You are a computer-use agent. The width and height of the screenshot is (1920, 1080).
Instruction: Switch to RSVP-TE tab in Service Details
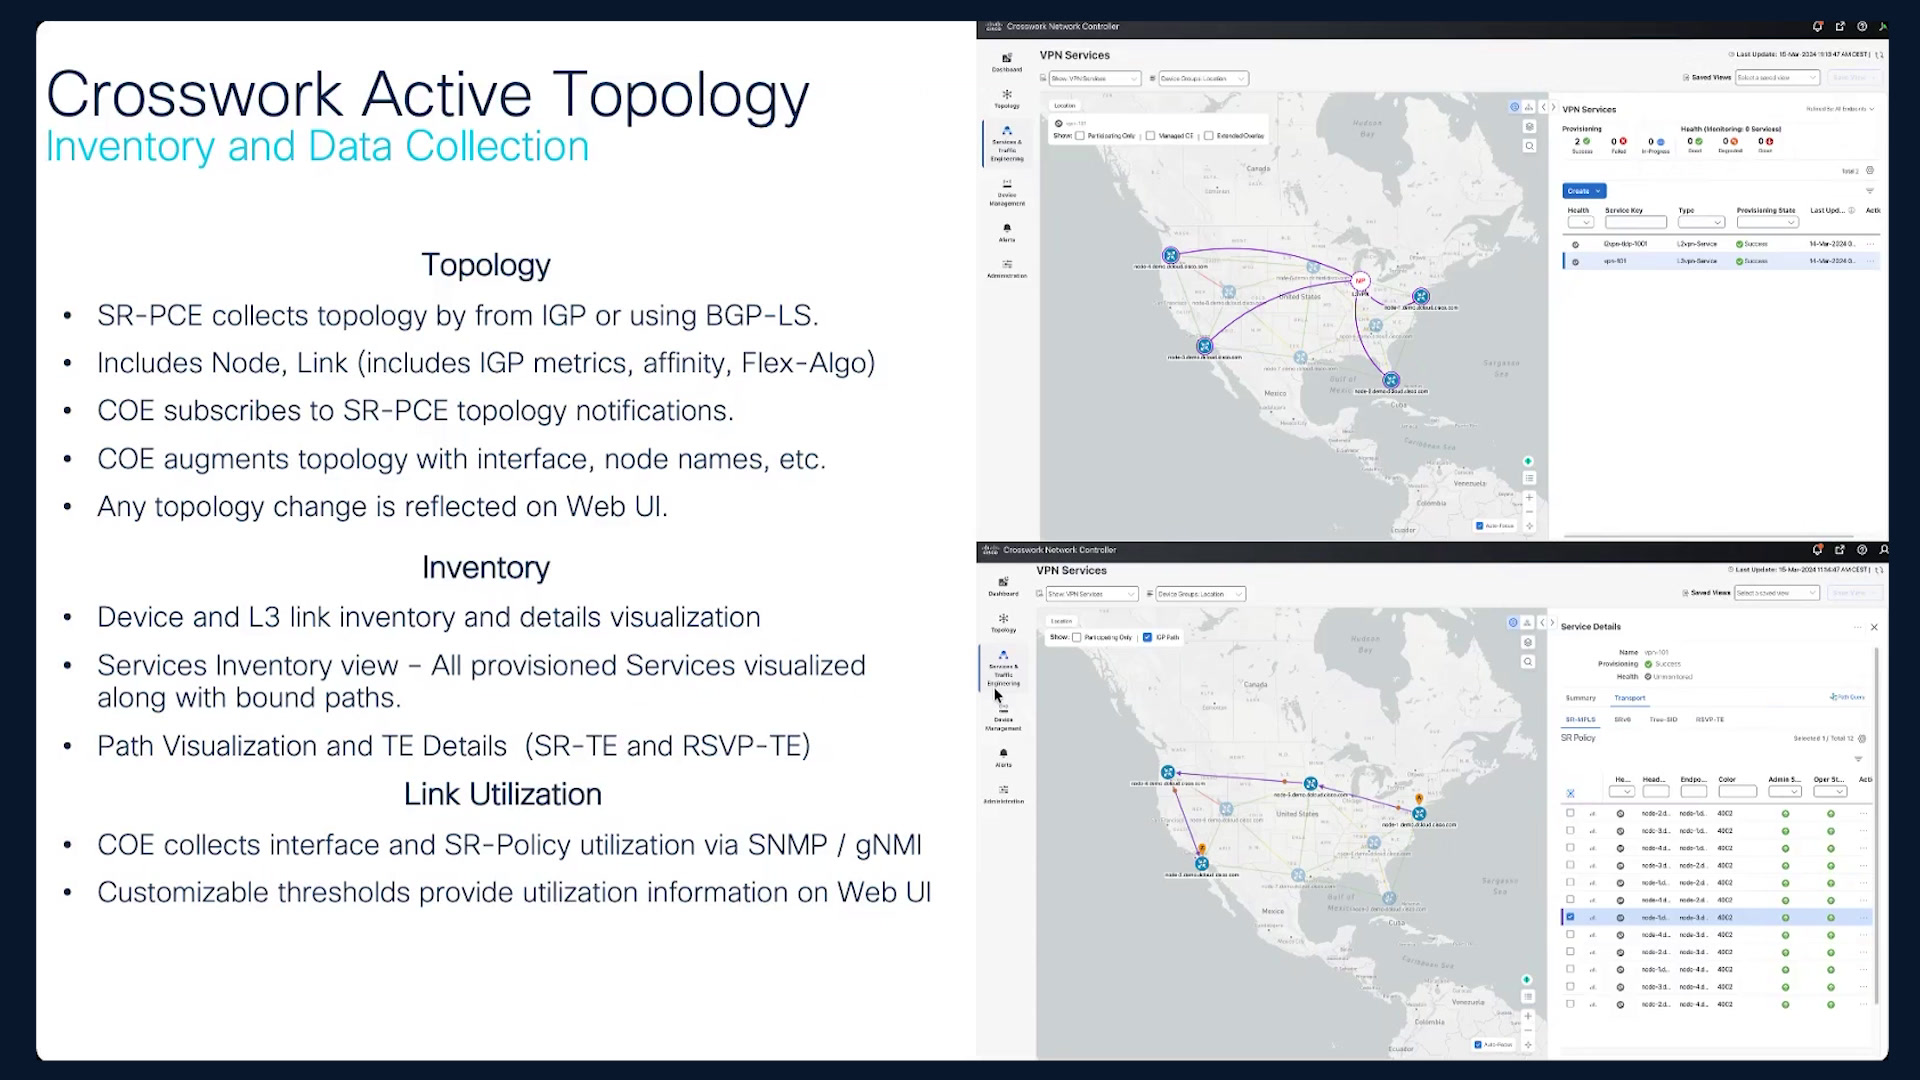[1710, 720]
